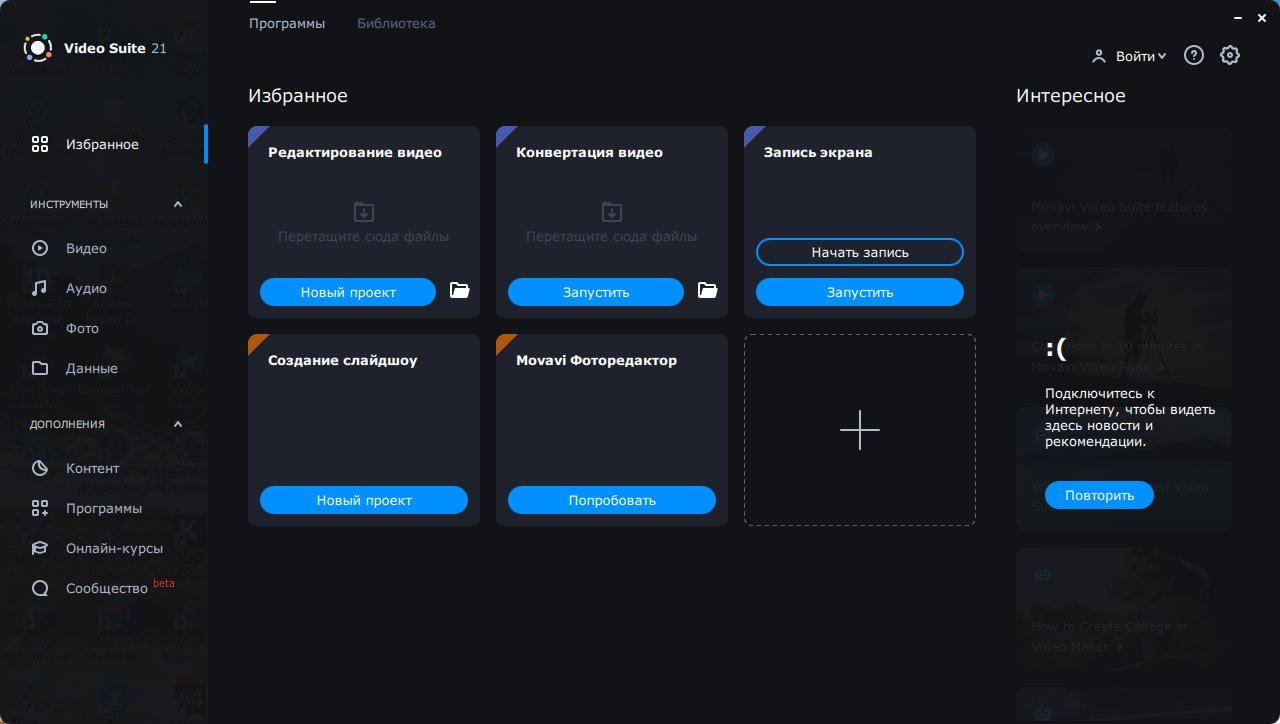Click the drop-files icon in Редактирование видео
Screen dimensions: 1280x724
click(x=364, y=211)
